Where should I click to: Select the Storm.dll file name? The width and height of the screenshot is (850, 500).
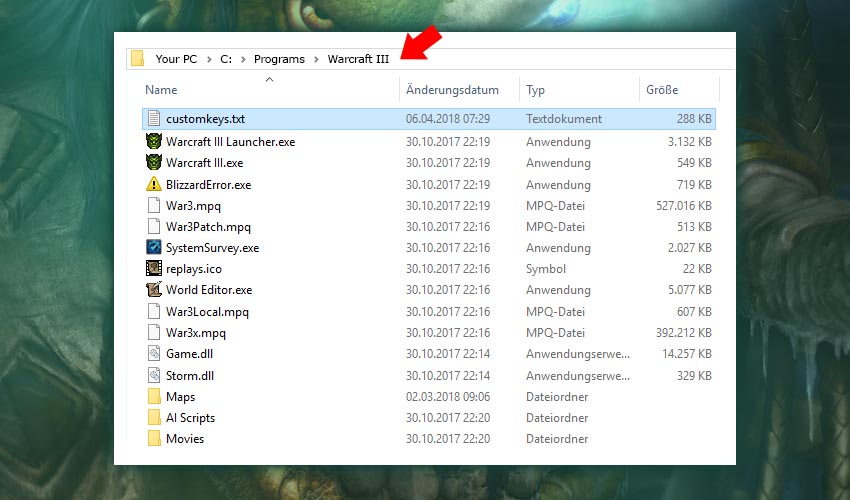click(190, 375)
